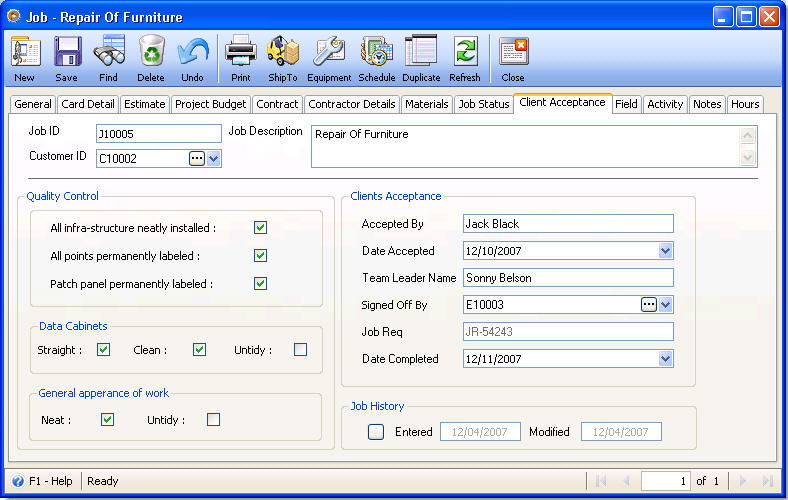The height and width of the screenshot is (500, 788).
Task: Switch to the Notes tab
Action: click(707, 105)
